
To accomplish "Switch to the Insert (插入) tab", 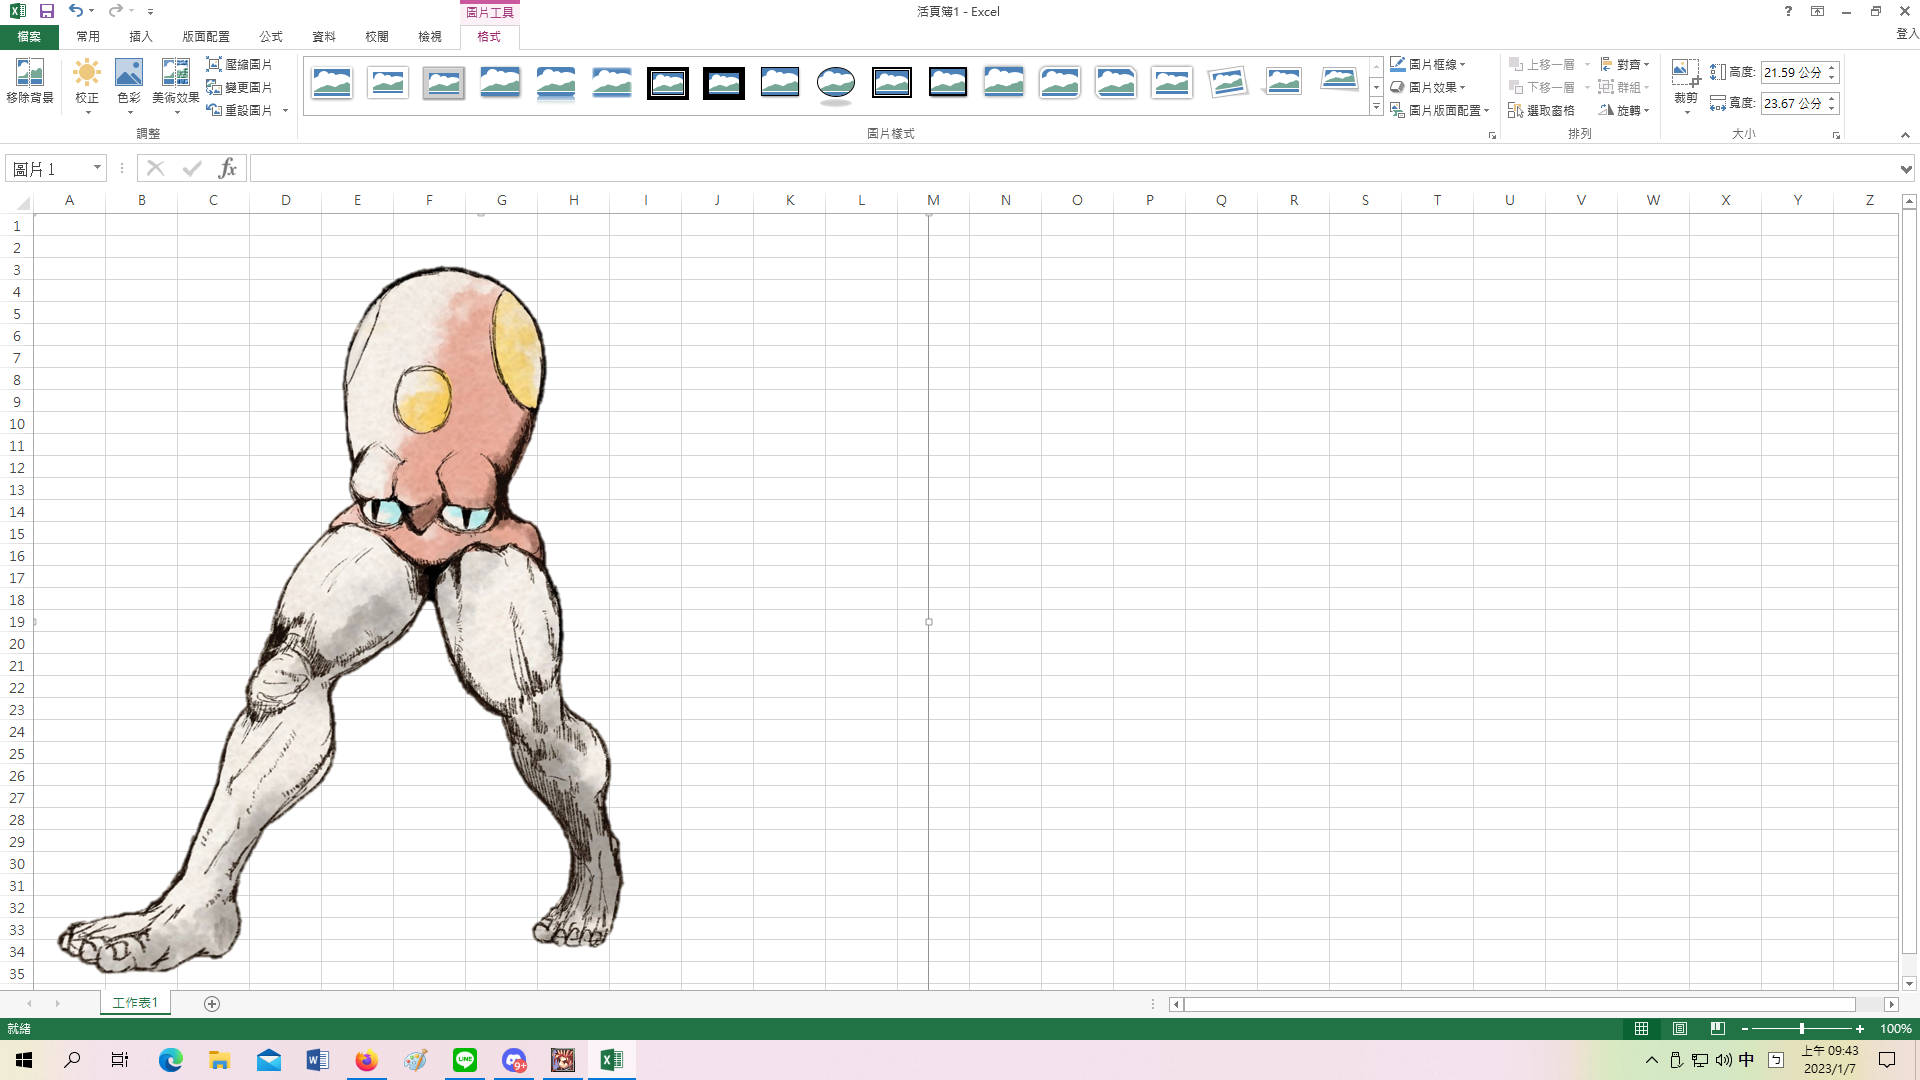I will point(141,37).
